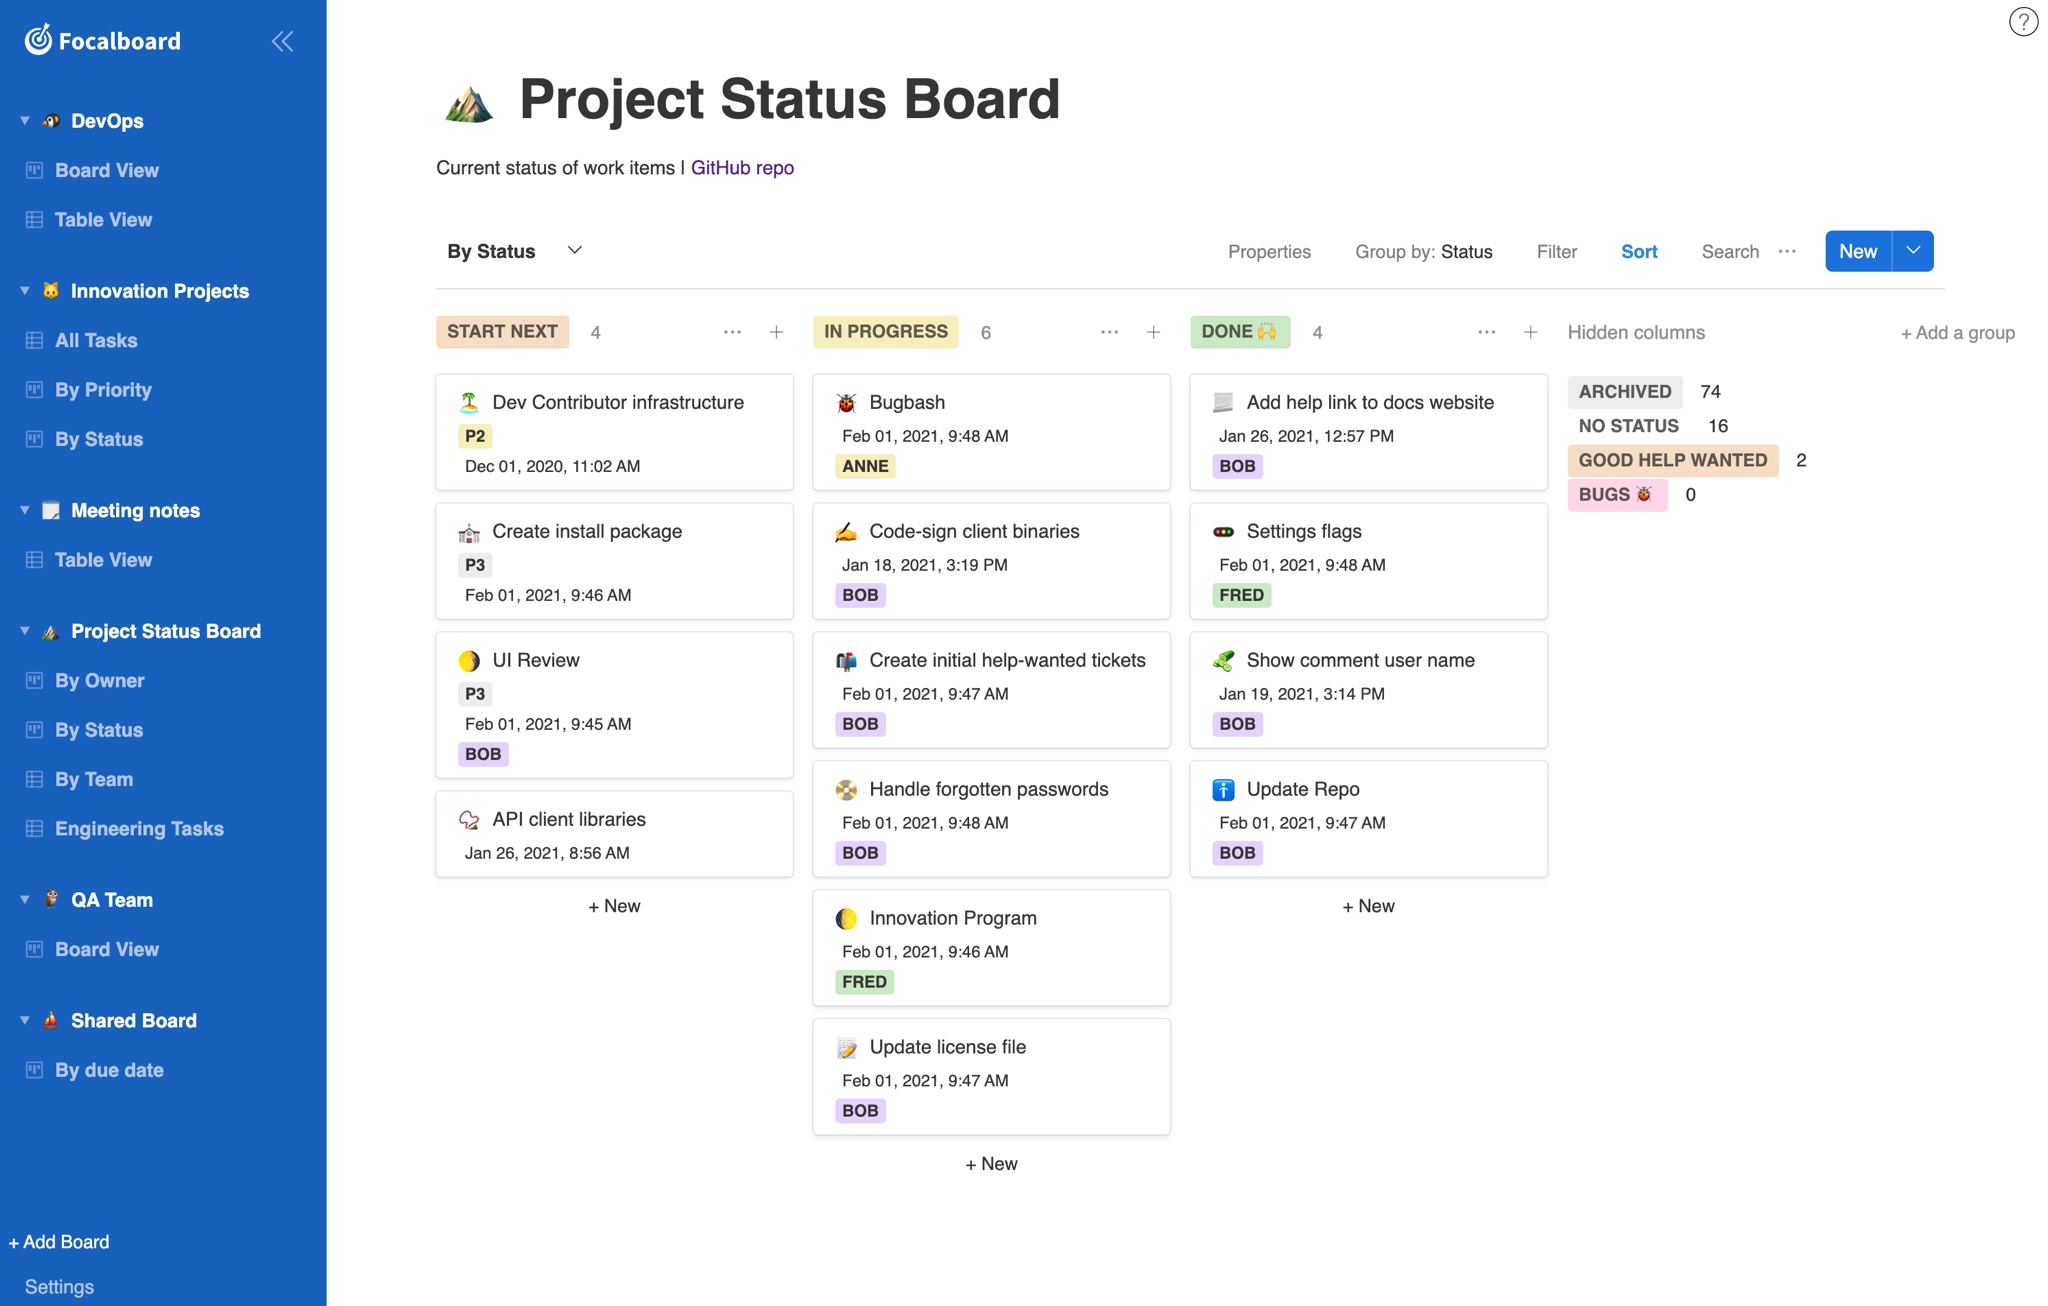Click the Innovation Projects emoji icon
This screenshot has width=2048, height=1306.
pos(51,290)
